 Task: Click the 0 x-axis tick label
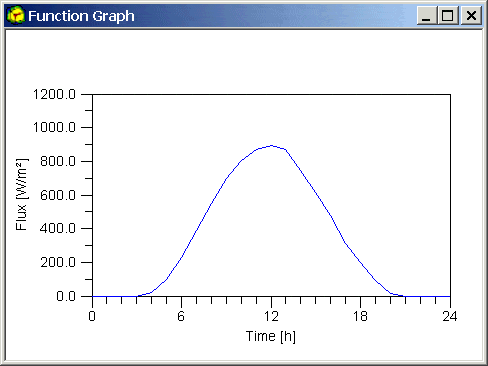[x=92, y=316]
